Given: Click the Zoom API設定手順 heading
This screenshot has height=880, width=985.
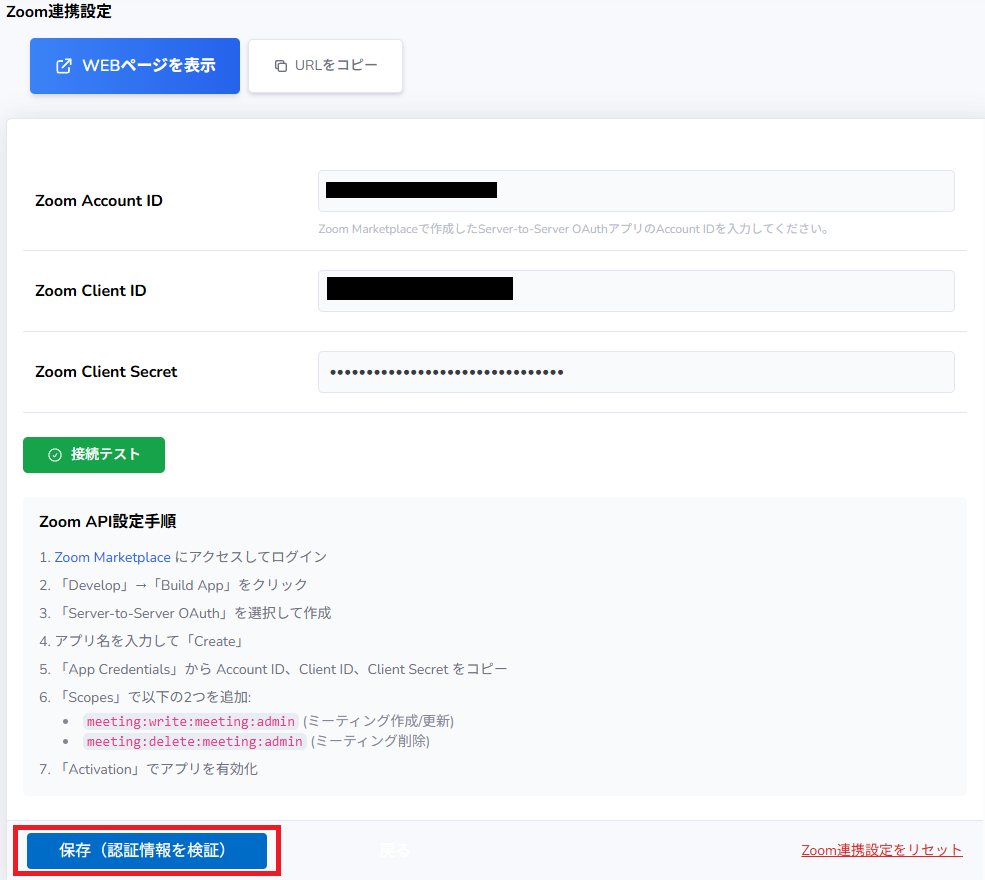Looking at the screenshot, I should click(x=108, y=522).
